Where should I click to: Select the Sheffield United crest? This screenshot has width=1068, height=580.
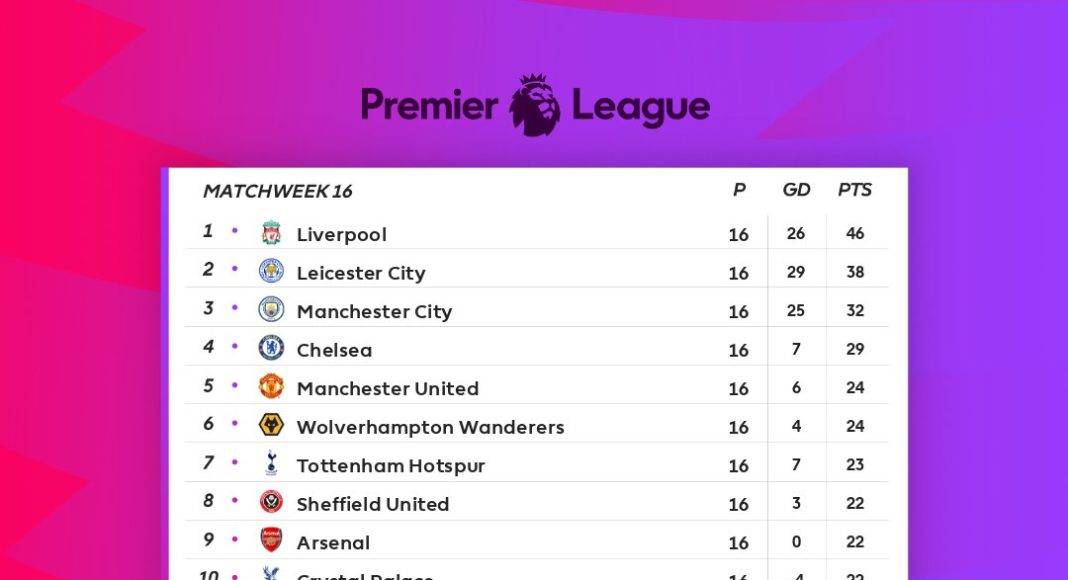271,502
